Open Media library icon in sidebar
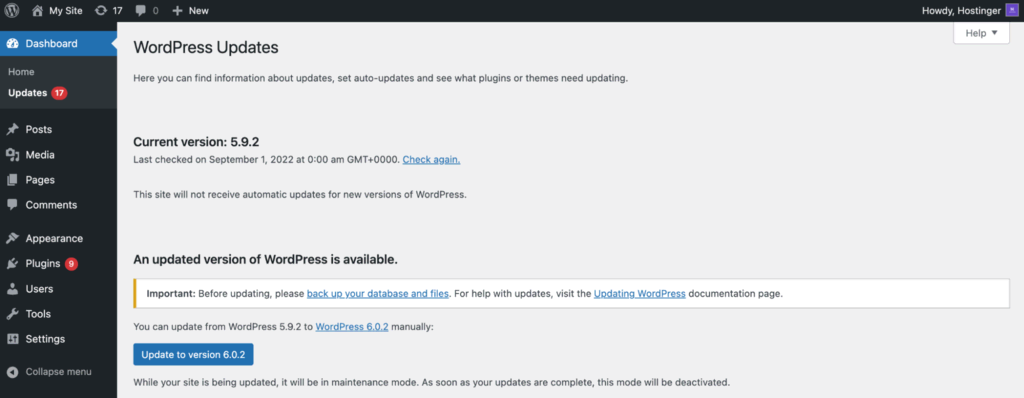1024x398 pixels. tap(12, 155)
